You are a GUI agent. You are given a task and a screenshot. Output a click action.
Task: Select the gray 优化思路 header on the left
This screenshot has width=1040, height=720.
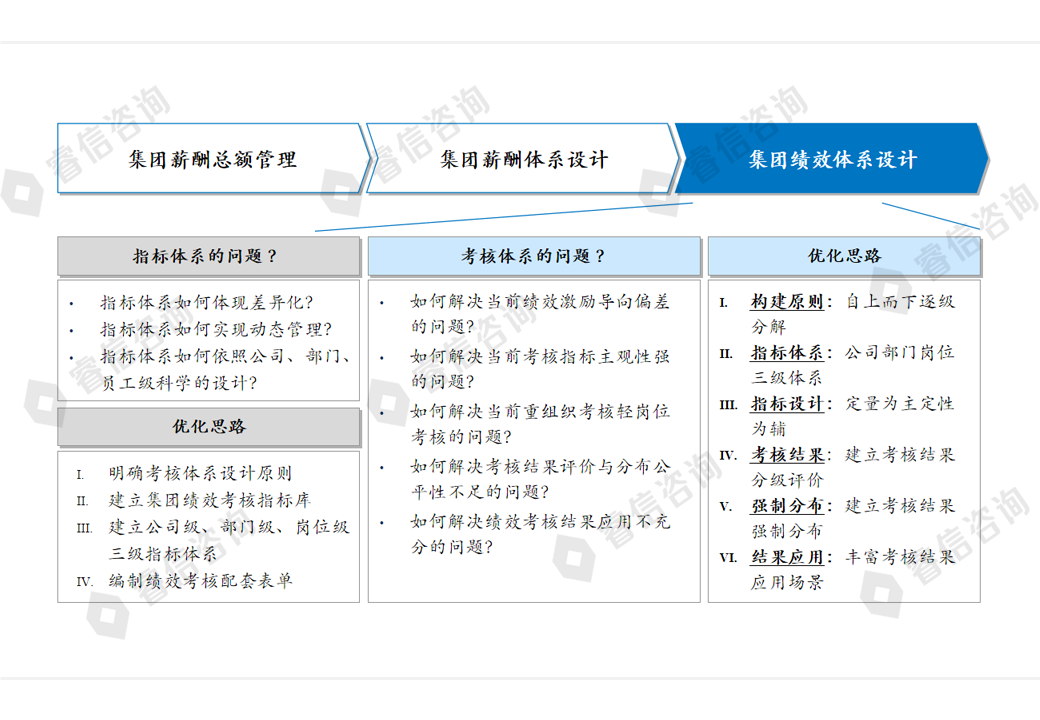[x=208, y=427]
